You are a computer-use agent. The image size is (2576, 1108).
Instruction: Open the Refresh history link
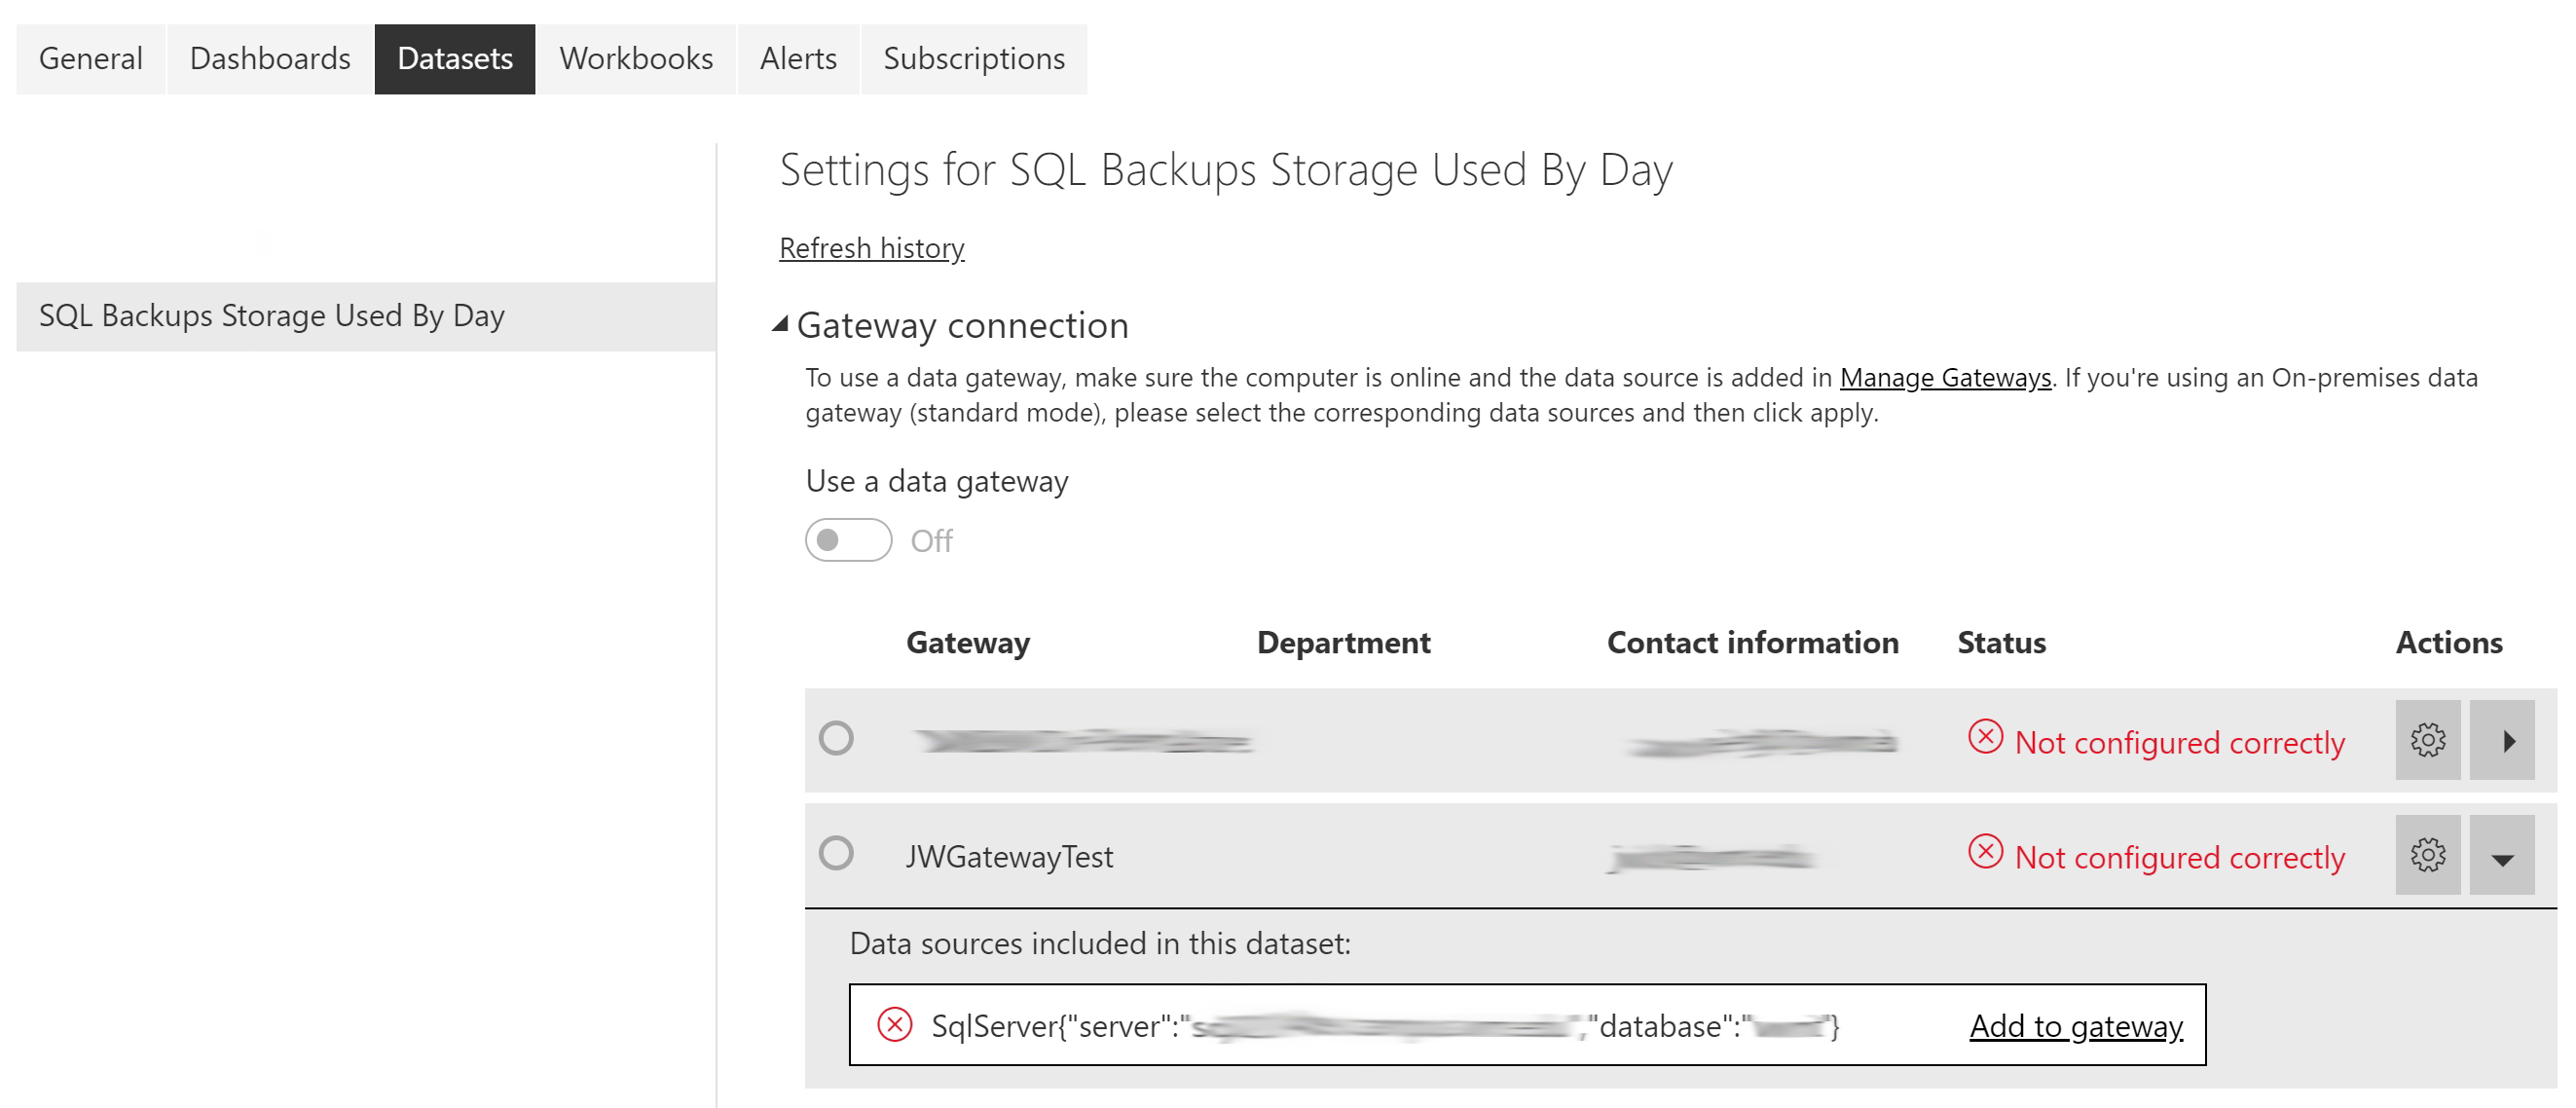coord(871,248)
